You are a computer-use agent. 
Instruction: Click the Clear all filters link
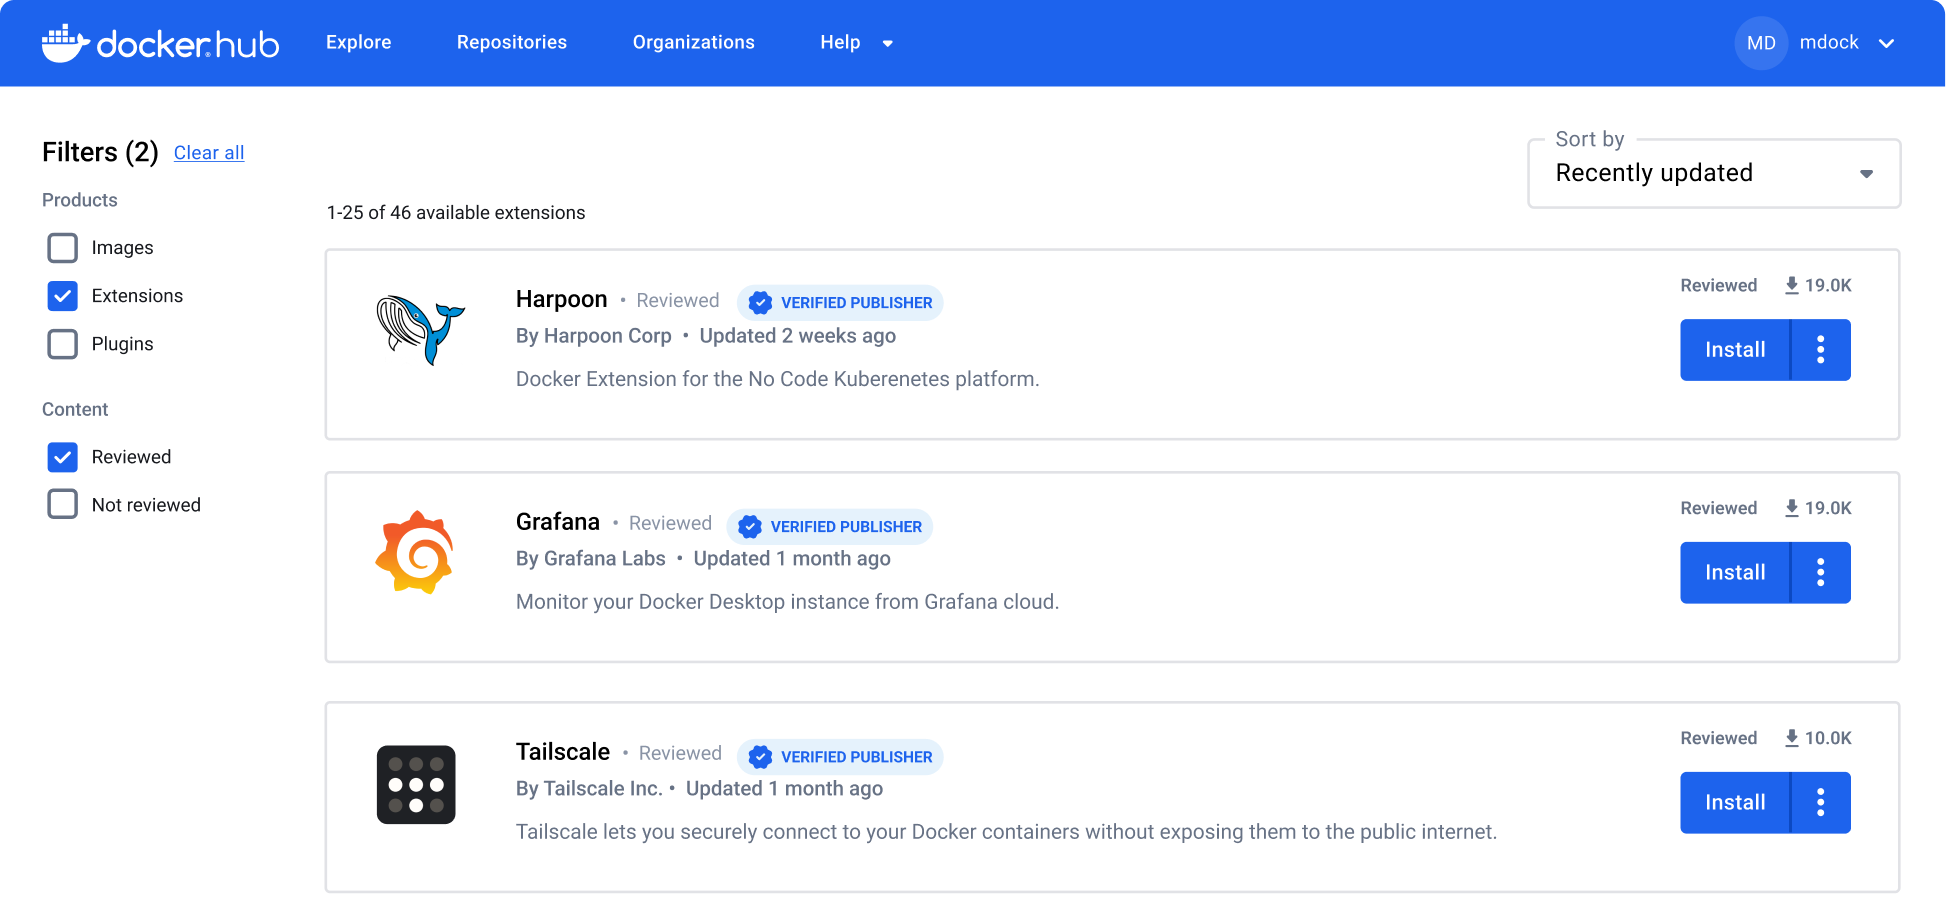tap(209, 152)
